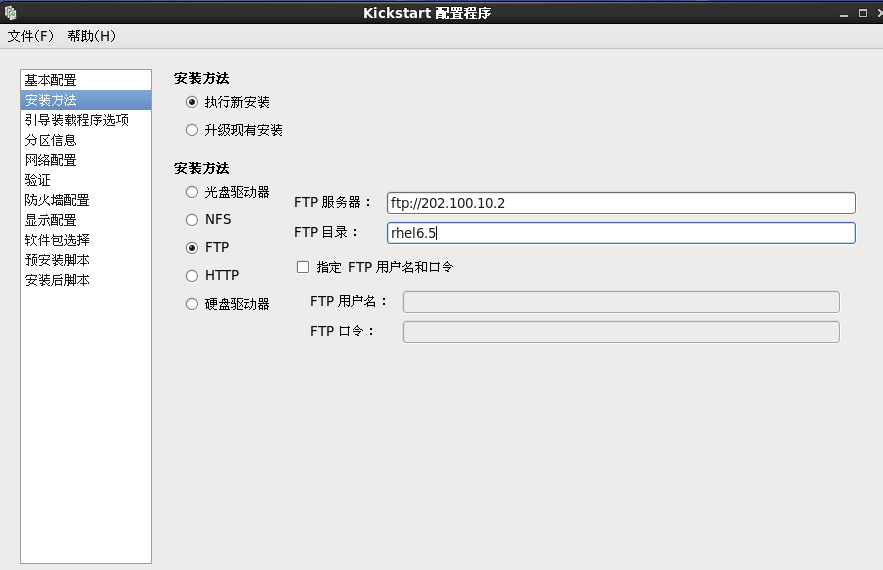The width and height of the screenshot is (883, 570).
Task: Open 软件包选择 section
Action: (x=86, y=240)
